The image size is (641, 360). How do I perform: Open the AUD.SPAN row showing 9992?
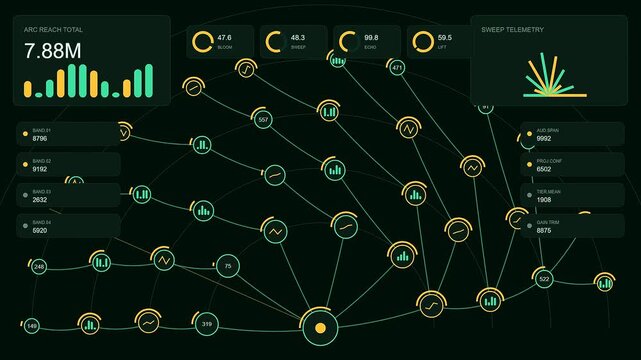point(572,134)
